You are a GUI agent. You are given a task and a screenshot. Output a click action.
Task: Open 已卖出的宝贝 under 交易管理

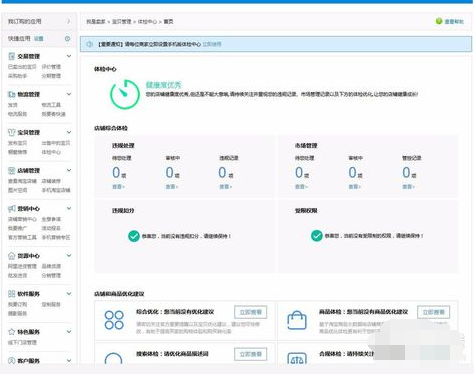coord(22,67)
